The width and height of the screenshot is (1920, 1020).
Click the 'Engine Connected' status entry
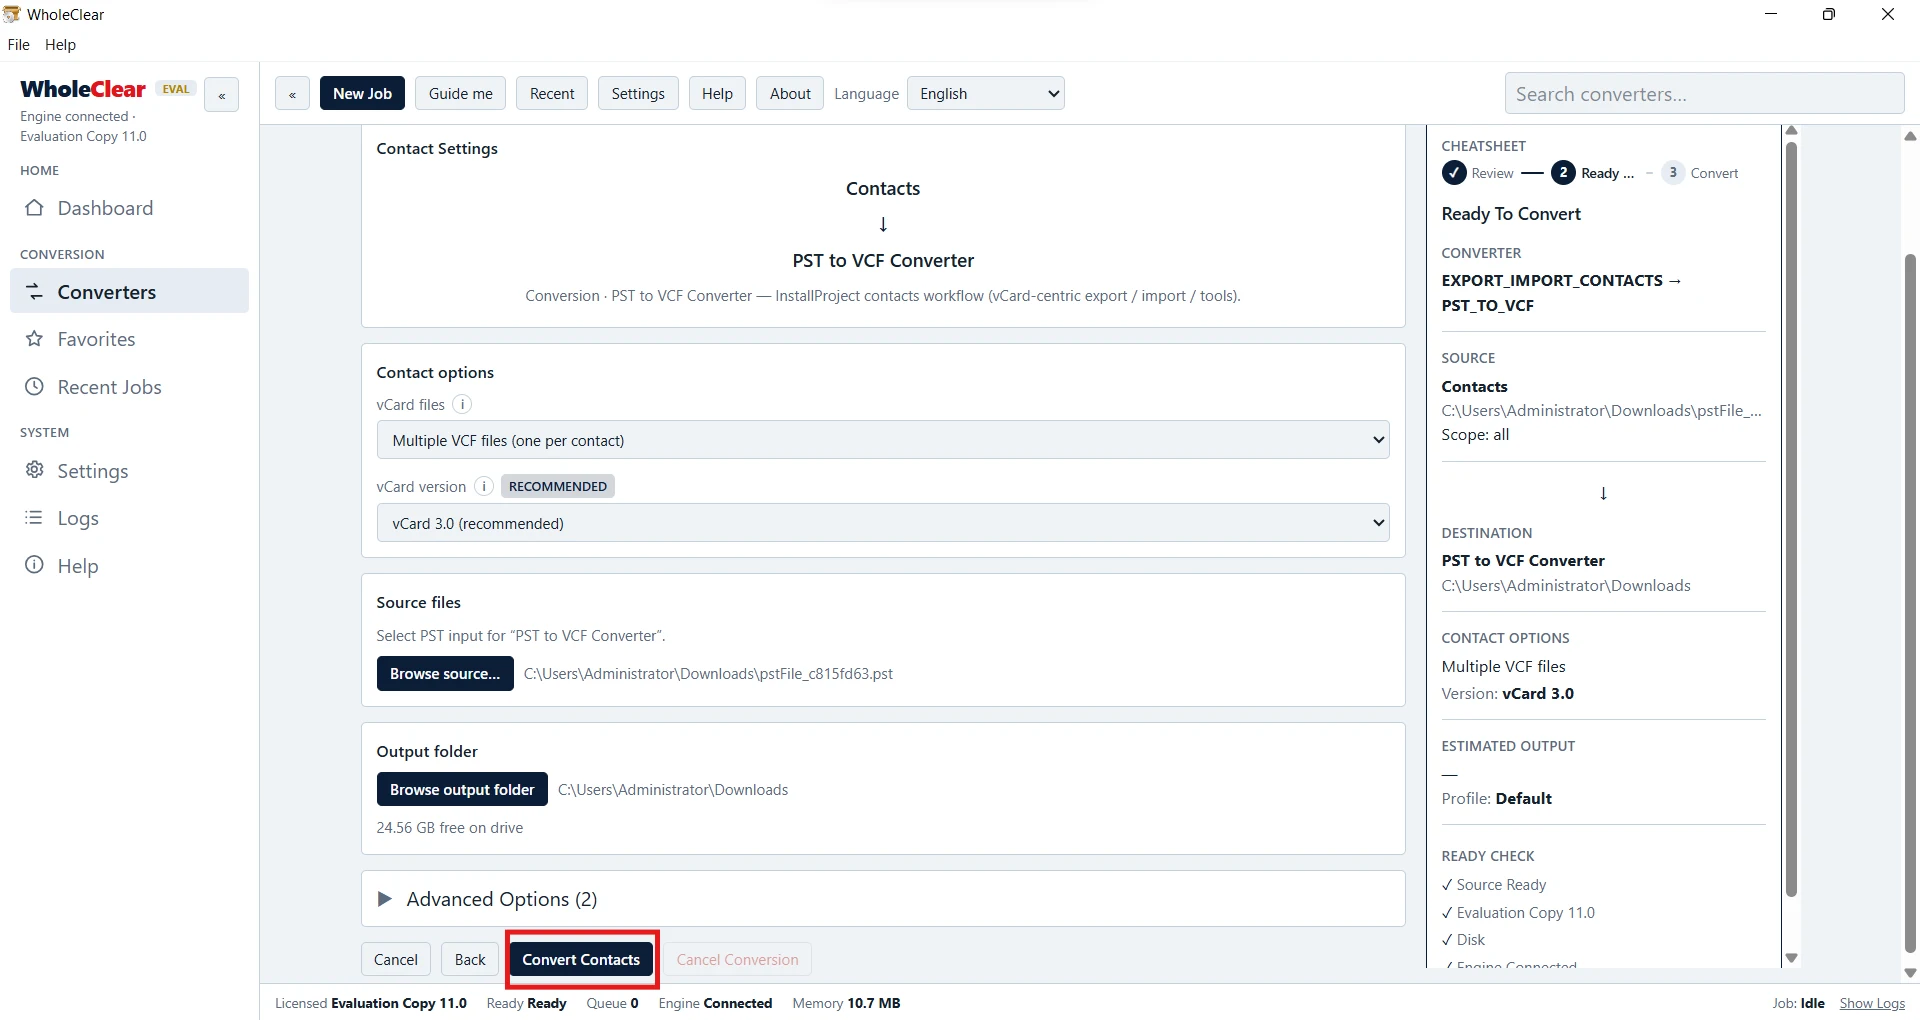715,1003
